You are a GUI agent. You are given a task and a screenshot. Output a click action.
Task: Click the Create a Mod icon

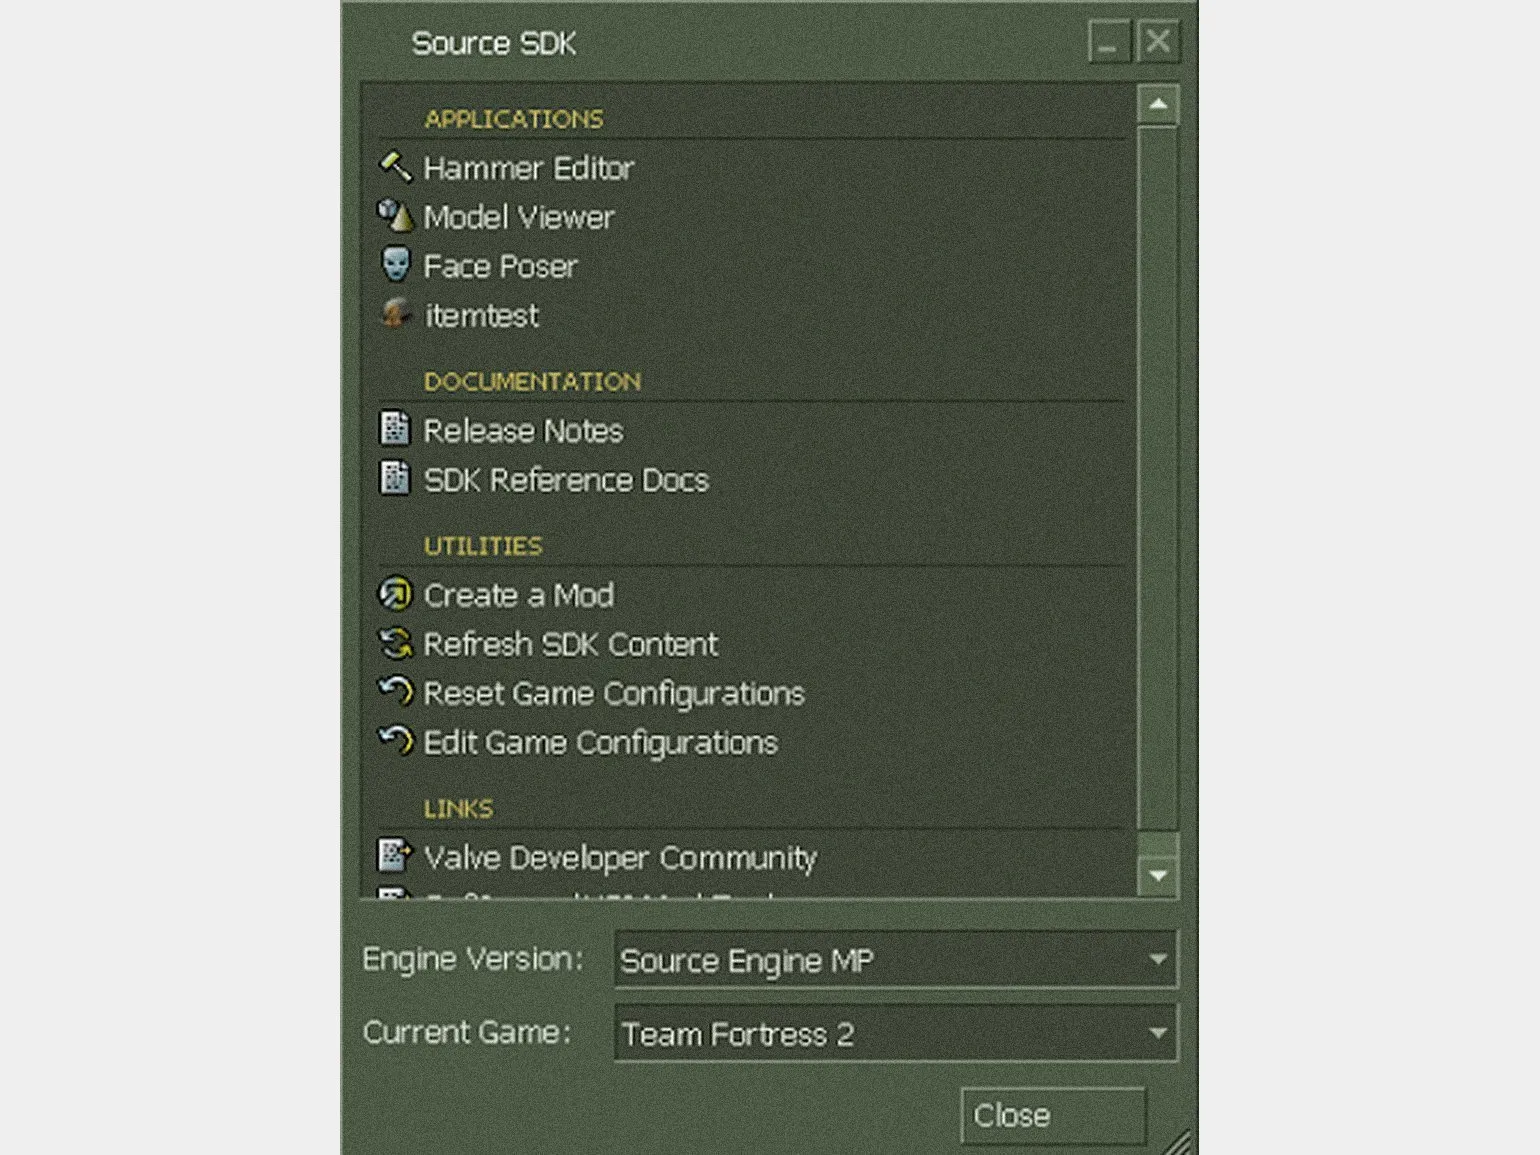395,594
